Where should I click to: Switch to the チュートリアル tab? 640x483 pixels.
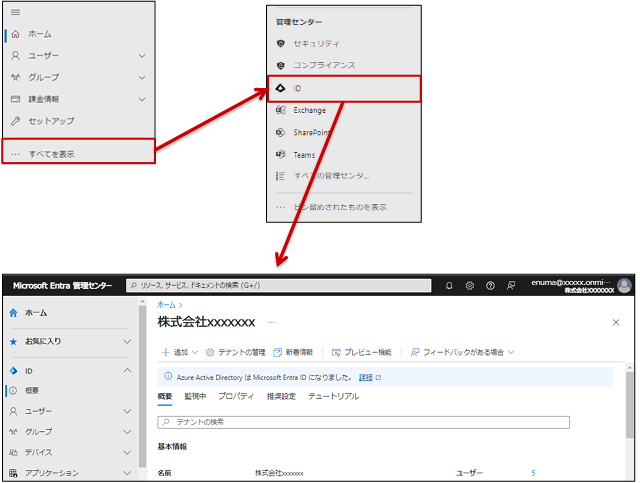click(333, 396)
